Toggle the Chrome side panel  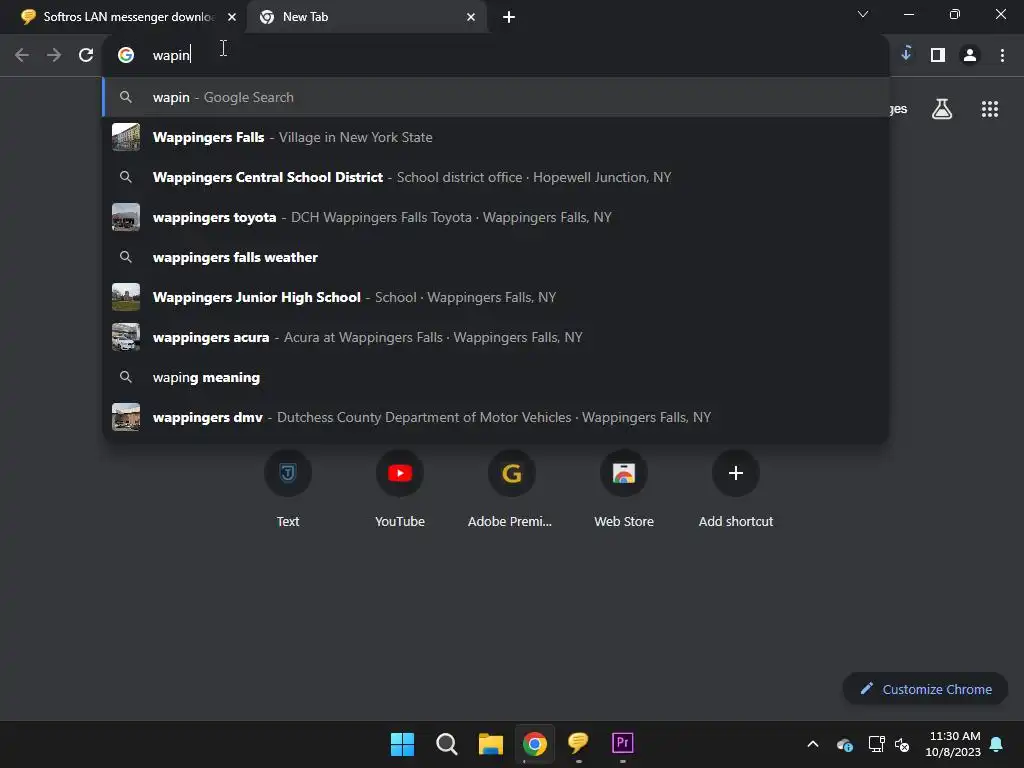pos(938,55)
